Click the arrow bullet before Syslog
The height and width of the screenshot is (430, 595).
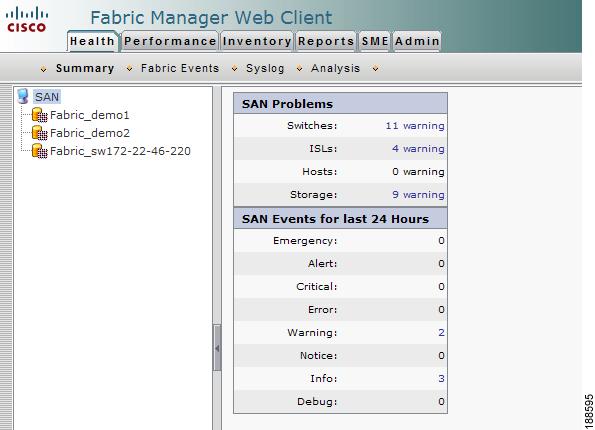235,69
